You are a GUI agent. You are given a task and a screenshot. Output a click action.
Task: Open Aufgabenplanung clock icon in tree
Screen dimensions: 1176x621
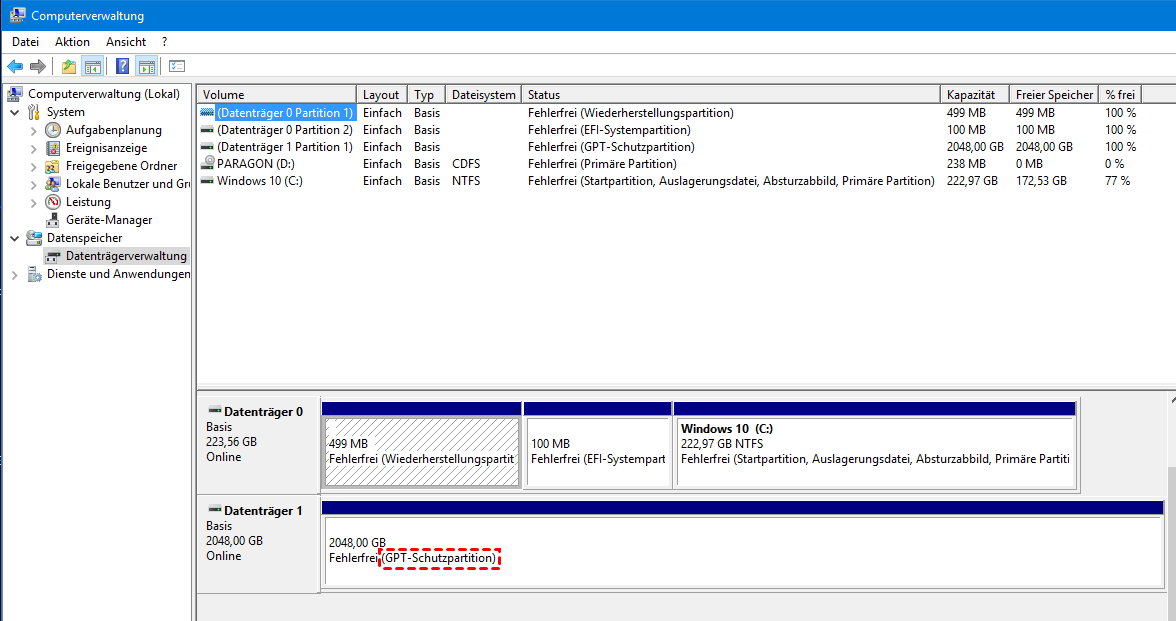pos(53,130)
